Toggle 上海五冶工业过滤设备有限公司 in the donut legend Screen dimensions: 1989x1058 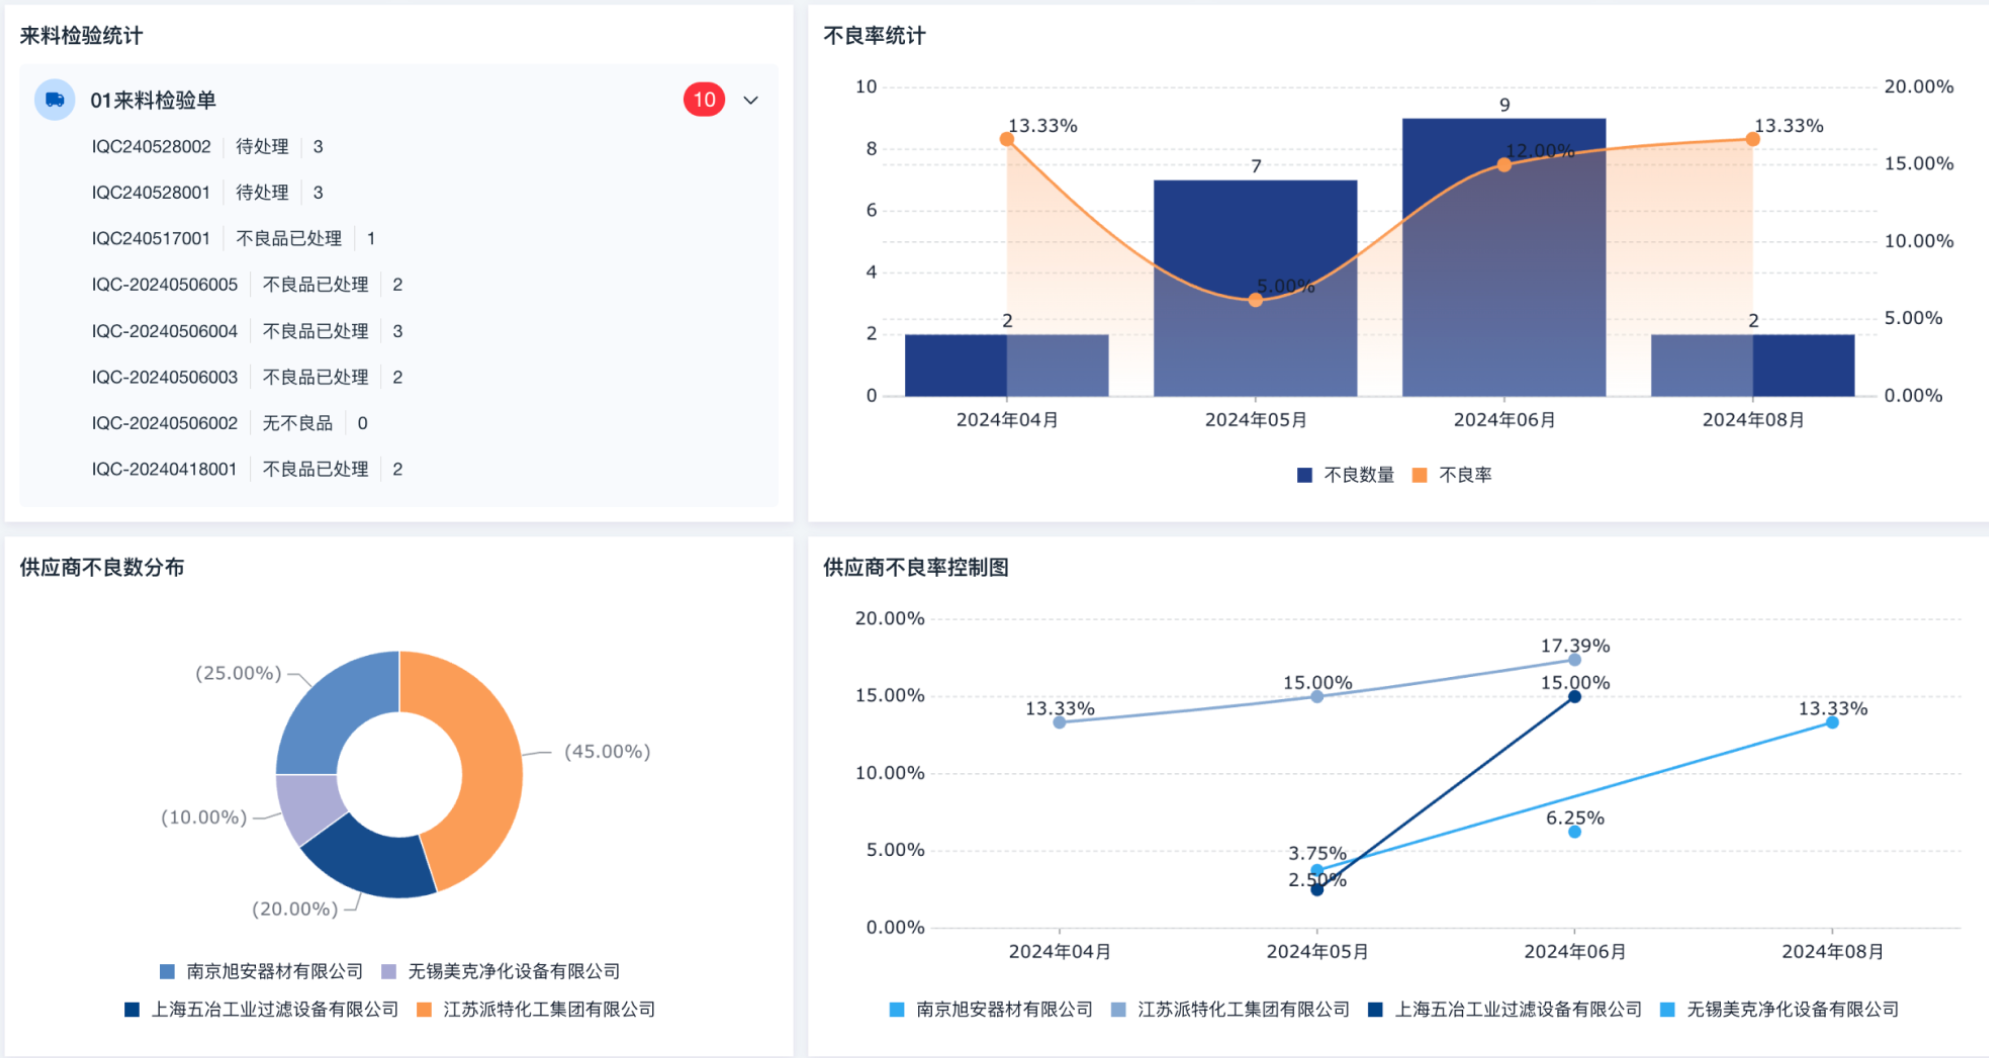[x=262, y=1009]
